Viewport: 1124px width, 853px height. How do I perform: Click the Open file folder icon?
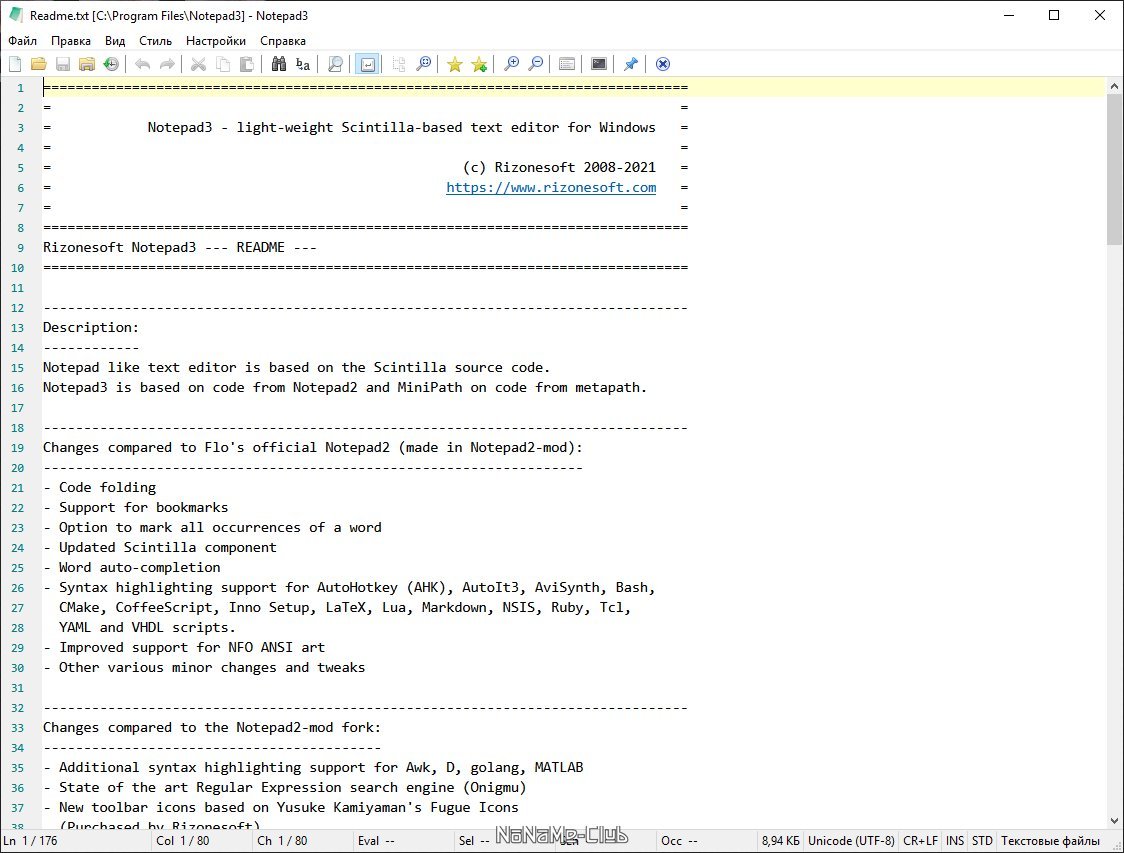[x=39, y=64]
